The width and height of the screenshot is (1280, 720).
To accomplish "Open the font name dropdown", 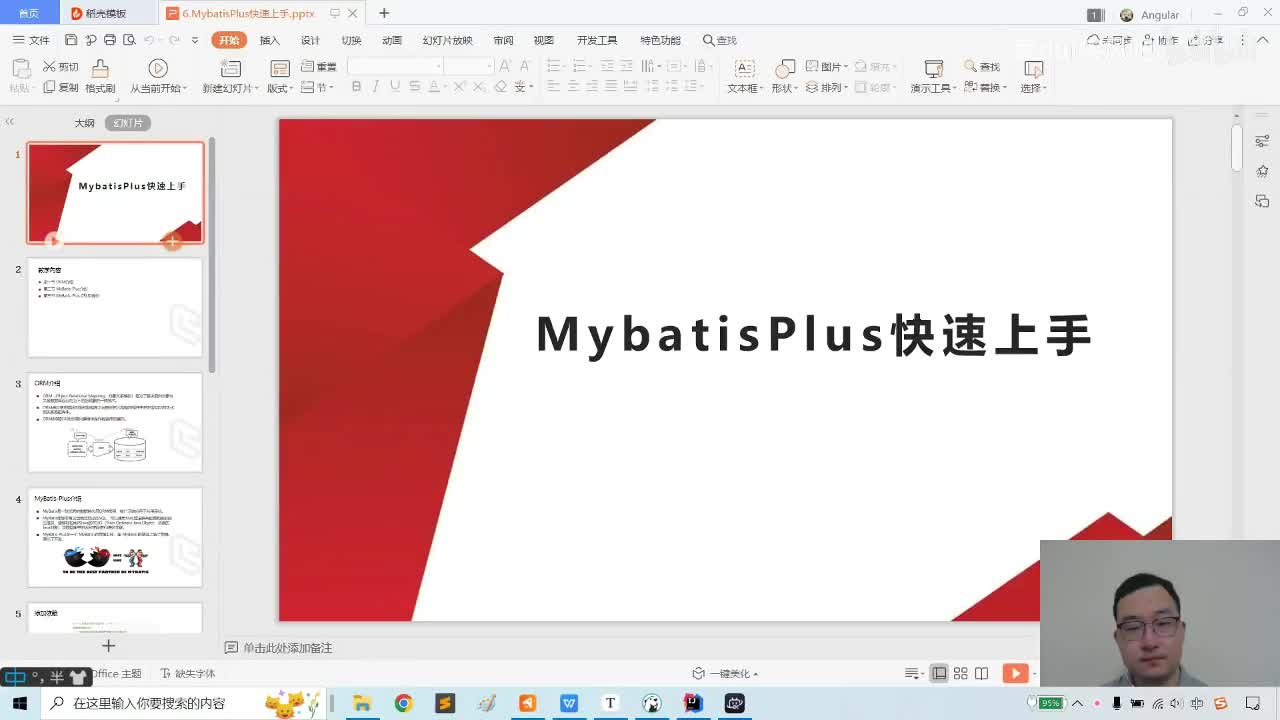I will (438, 66).
